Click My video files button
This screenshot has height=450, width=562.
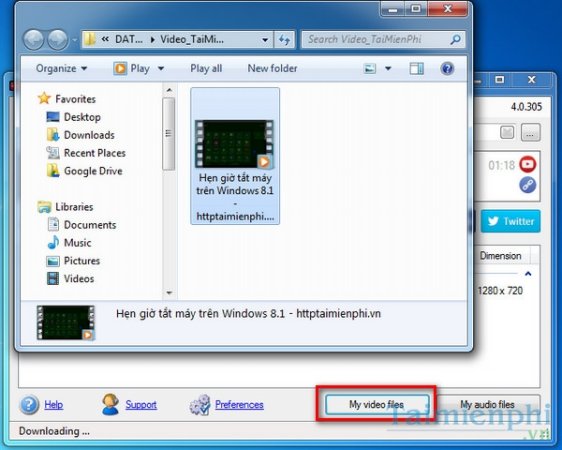tap(377, 405)
